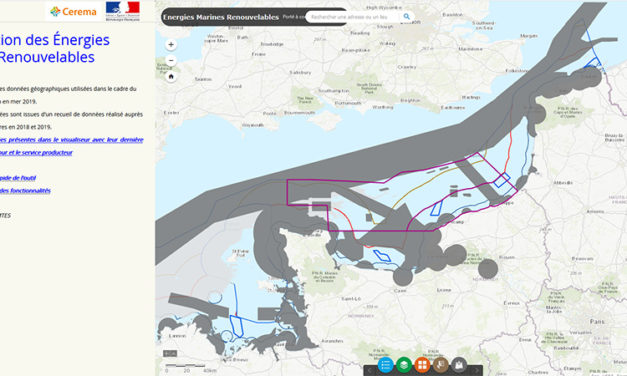
Task: Show previous widgets with left arrow
Action: 369,371
